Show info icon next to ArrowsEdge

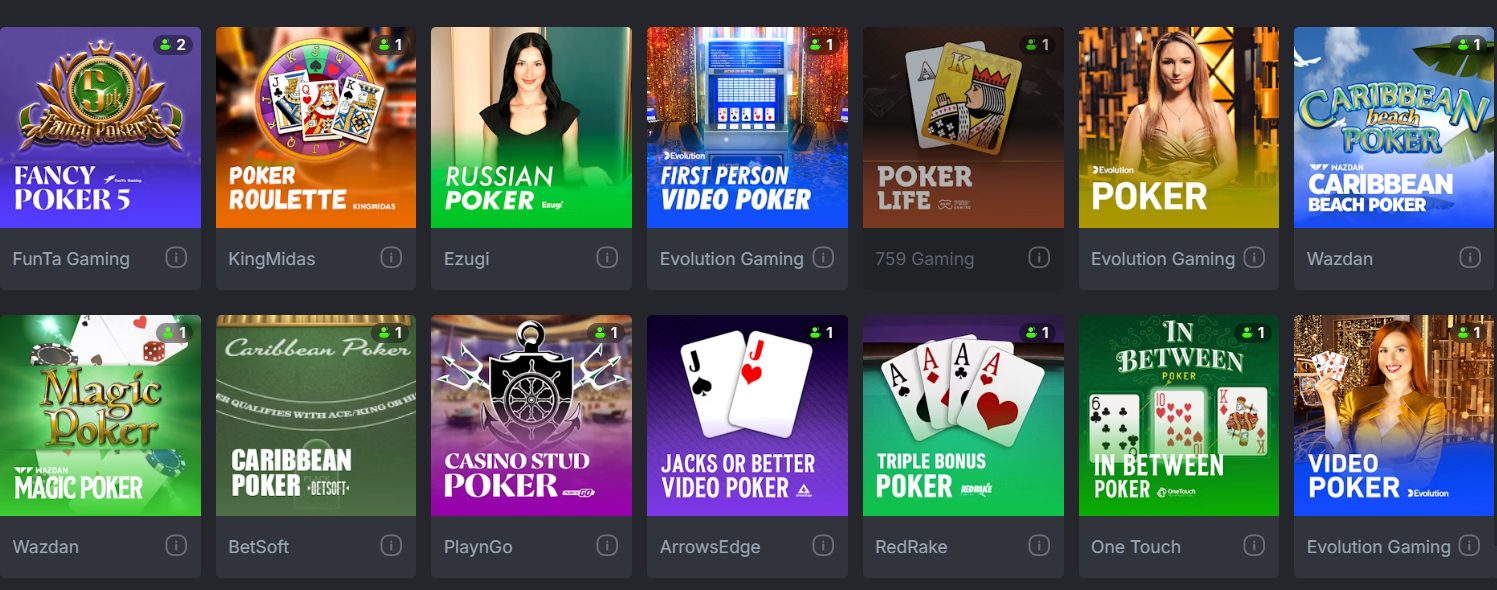point(823,546)
